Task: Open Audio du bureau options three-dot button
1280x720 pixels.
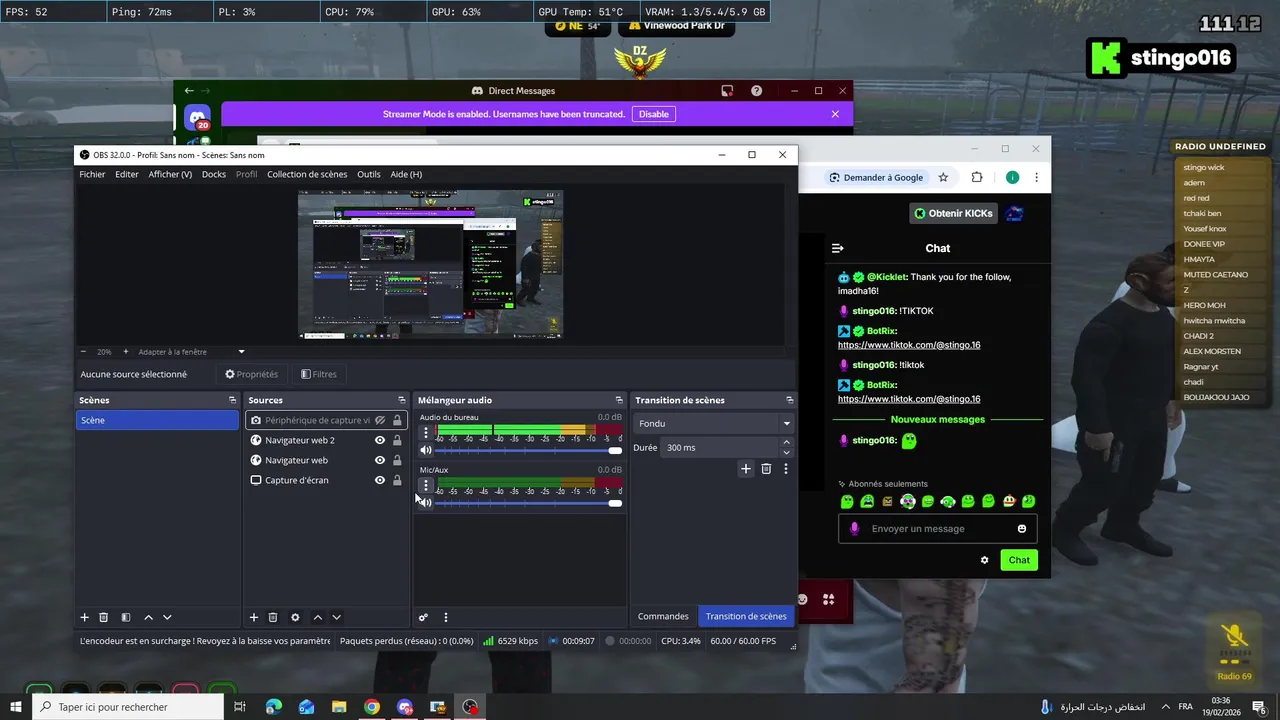Action: pyautogui.click(x=426, y=433)
